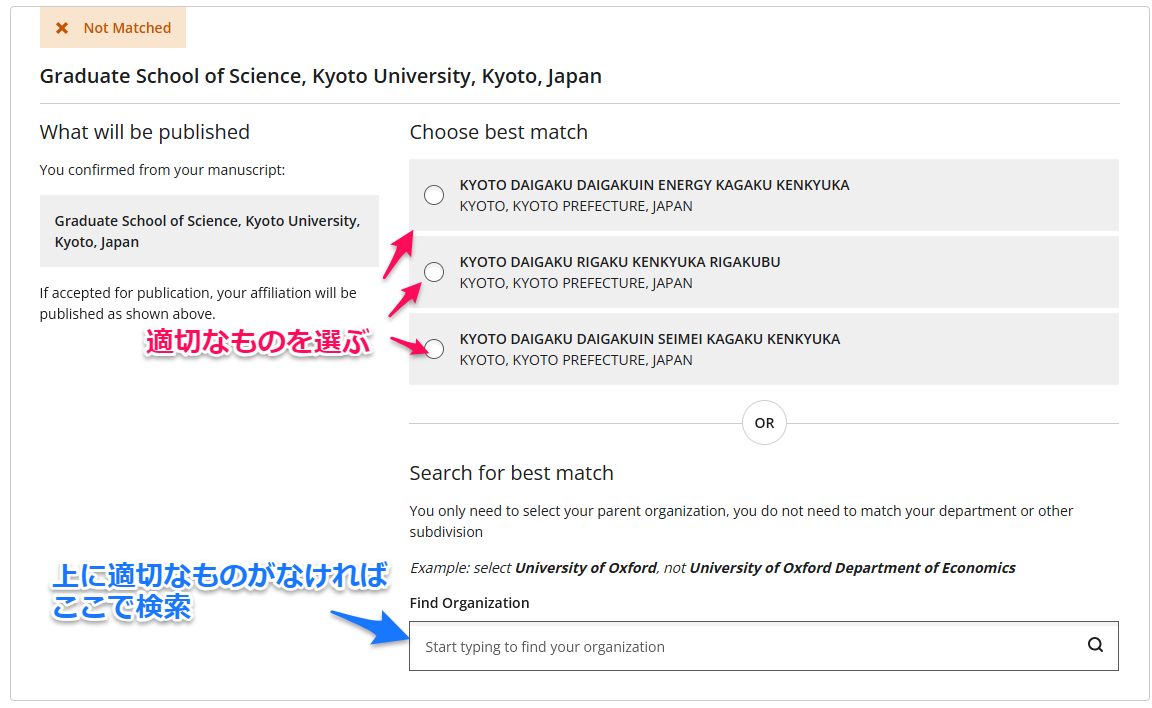Select the Kyoto Daigaku Daigakuin Energy Kagaku Kenkyuka radio button

[x=434, y=195]
